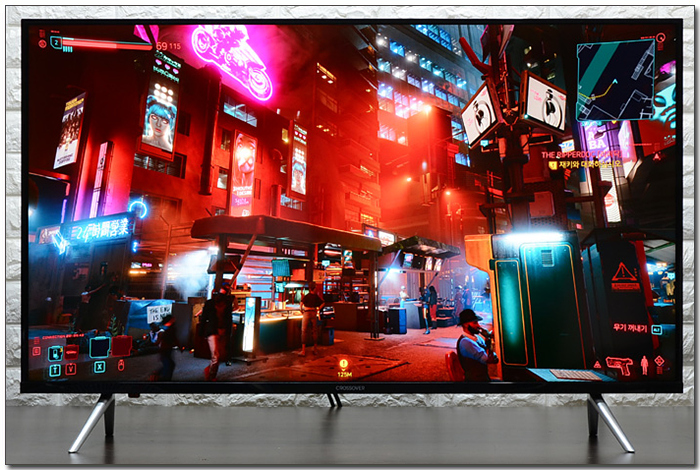Viewport: 700px width, 470px height.
Task: Click THE RIPPERDOC quest title
Action: (x=581, y=154)
